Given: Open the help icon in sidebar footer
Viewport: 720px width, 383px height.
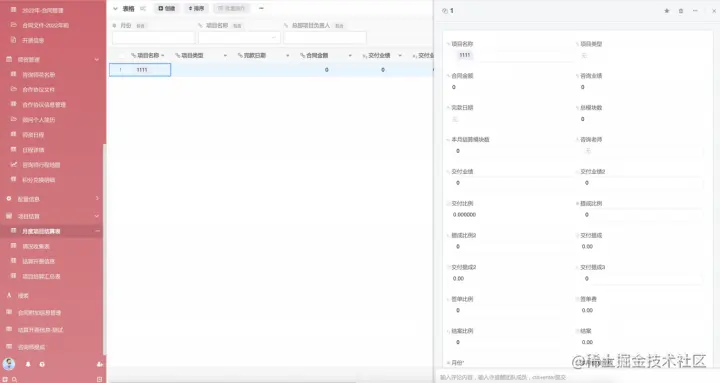Looking at the screenshot, I should point(42,364).
